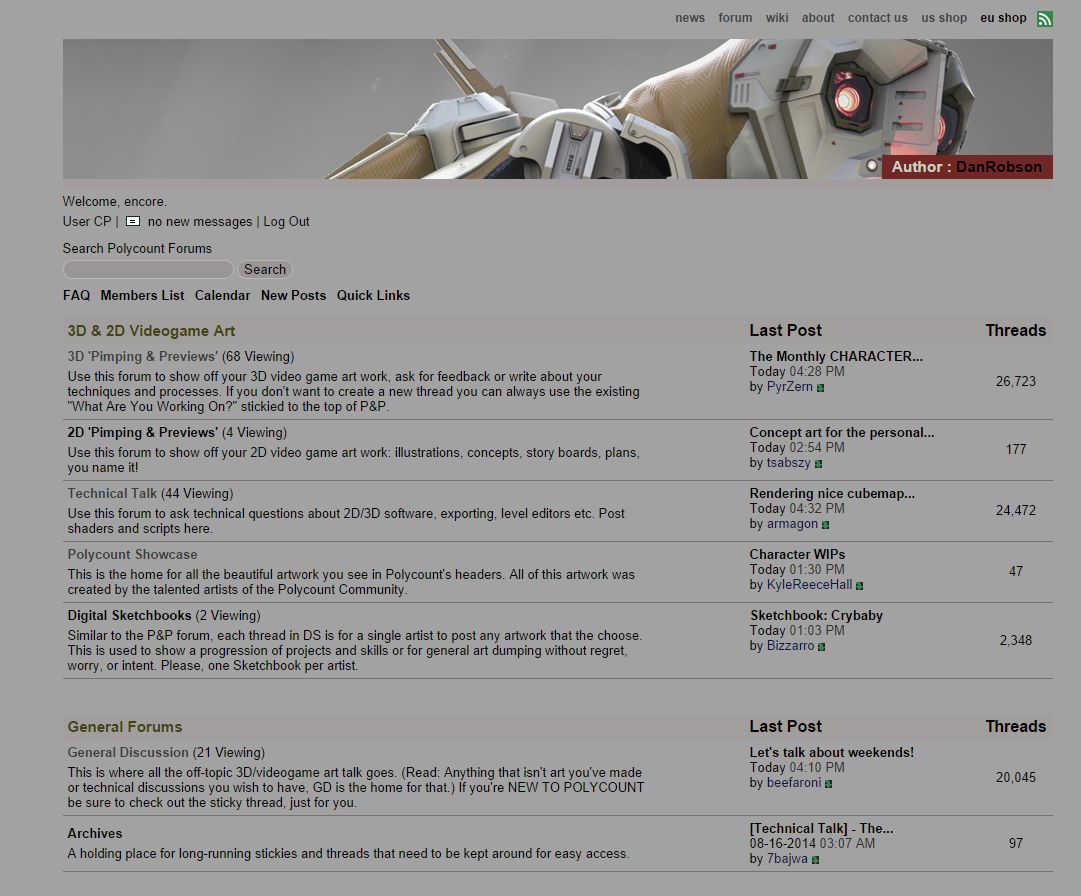Open the Polycount Showcase forum

pos(132,554)
